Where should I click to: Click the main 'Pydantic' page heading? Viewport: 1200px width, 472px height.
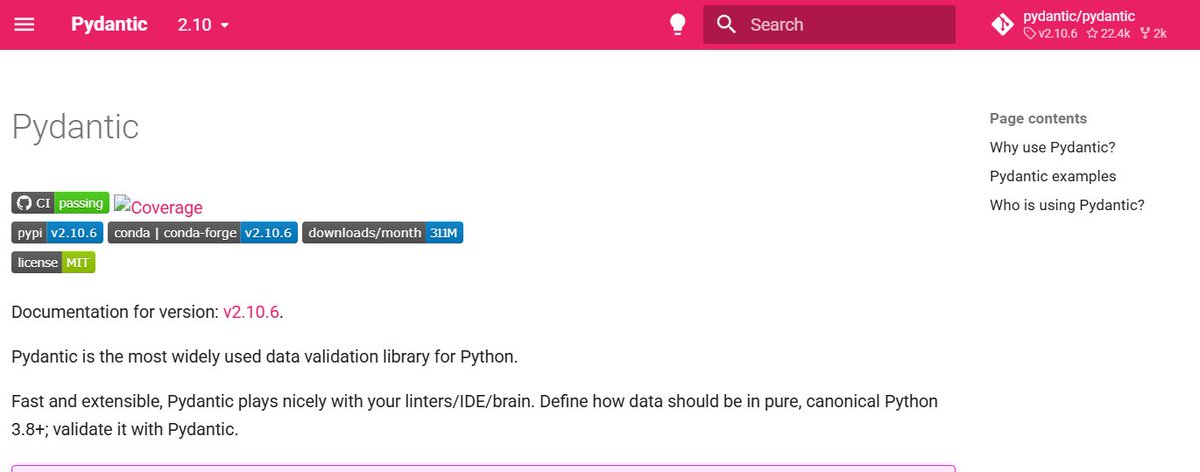click(75, 127)
